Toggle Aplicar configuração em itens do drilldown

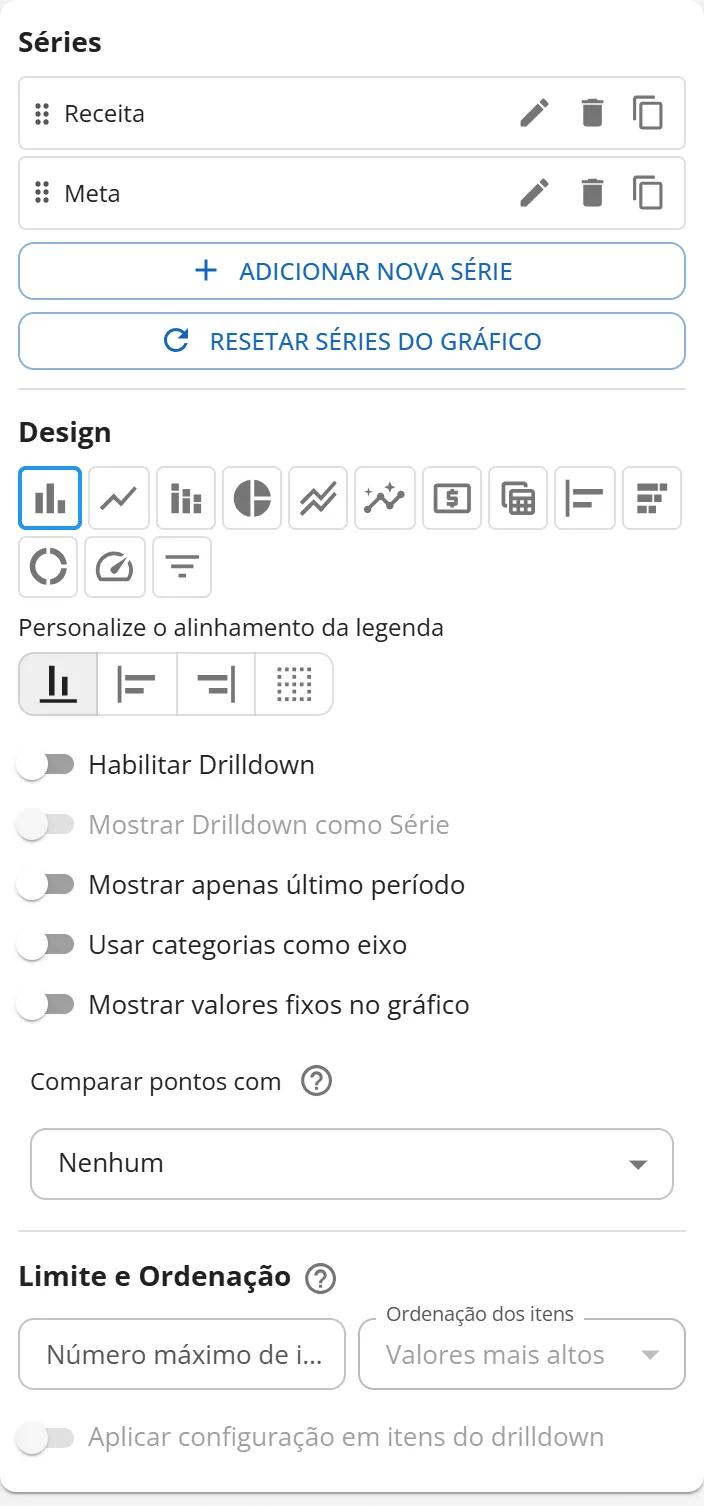coord(46,1438)
